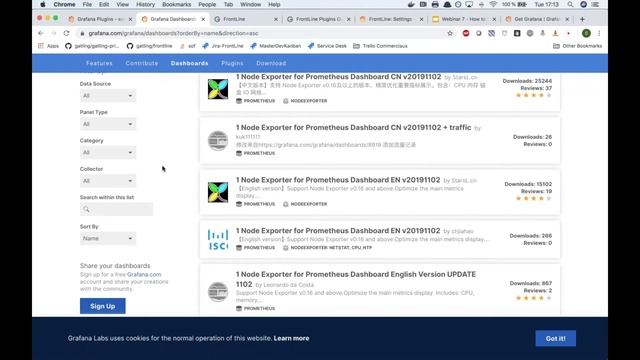Image resolution: width=640 pixels, height=360 pixels.
Task: Open the Panel Type filter dropdown
Action: coord(108,124)
